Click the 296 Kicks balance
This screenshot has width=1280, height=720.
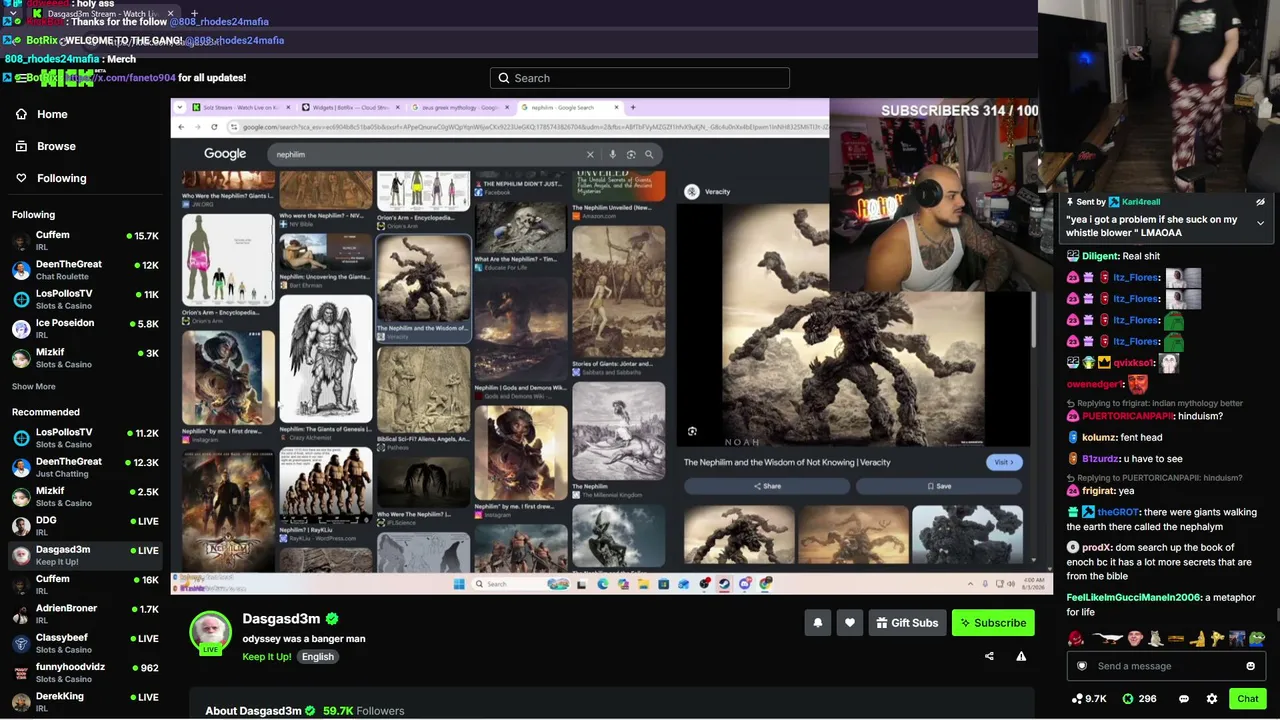tap(1139, 699)
